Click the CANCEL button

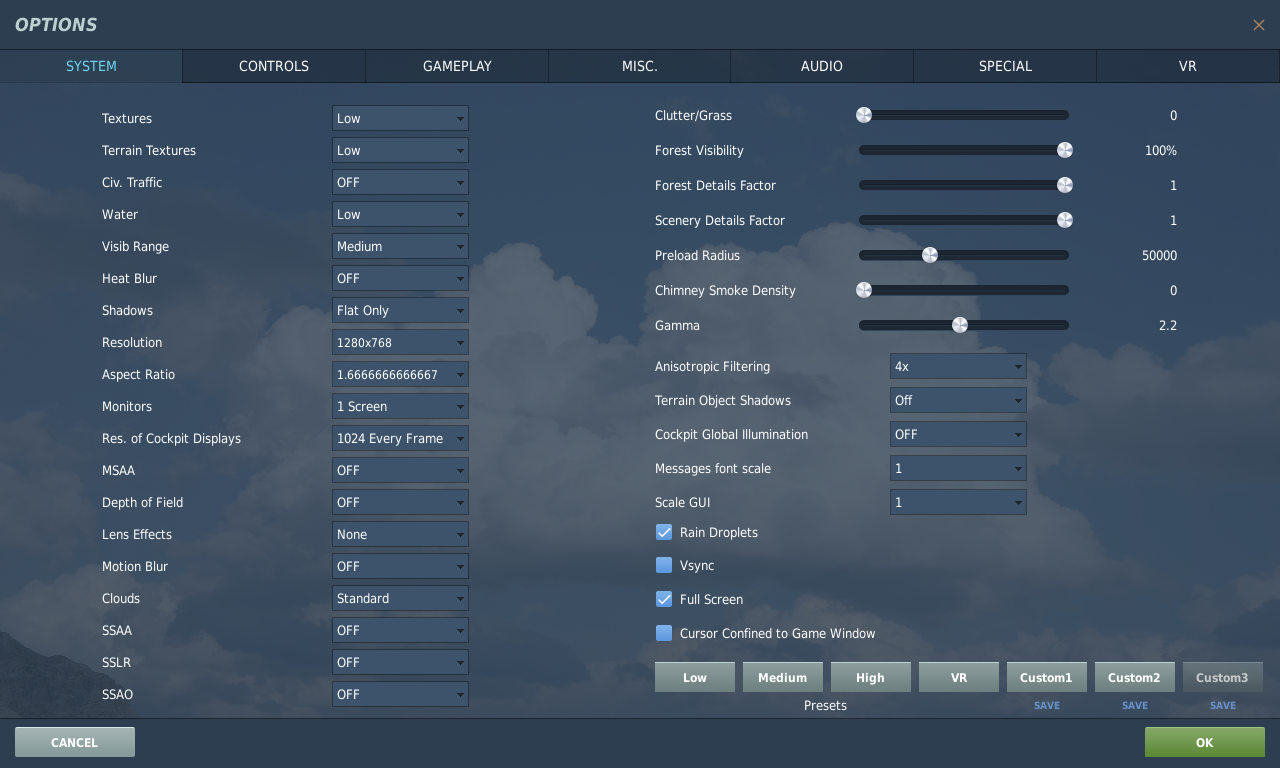[x=75, y=742]
